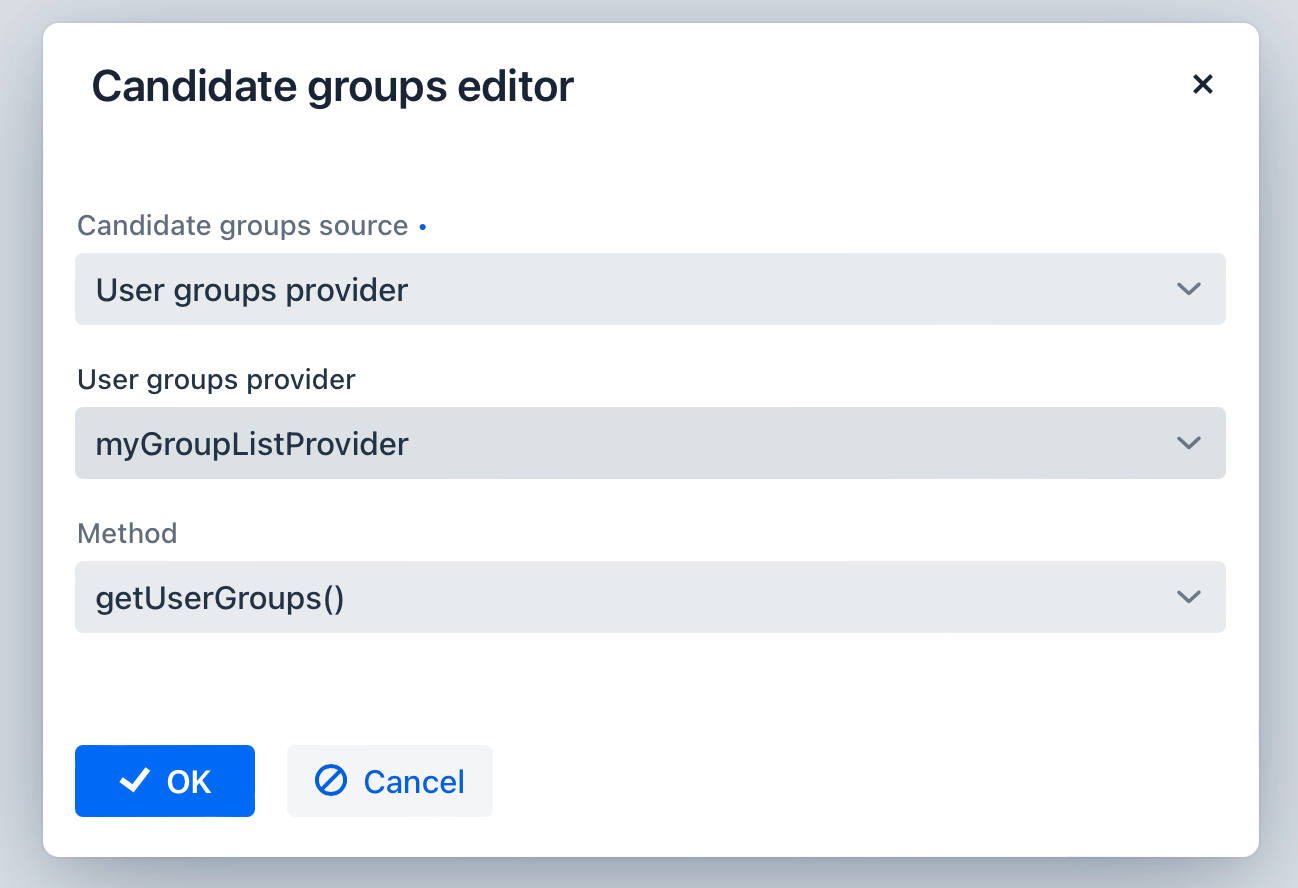This screenshot has width=1298, height=888.
Task: Confirm changes with the OK button
Action: 165,781
